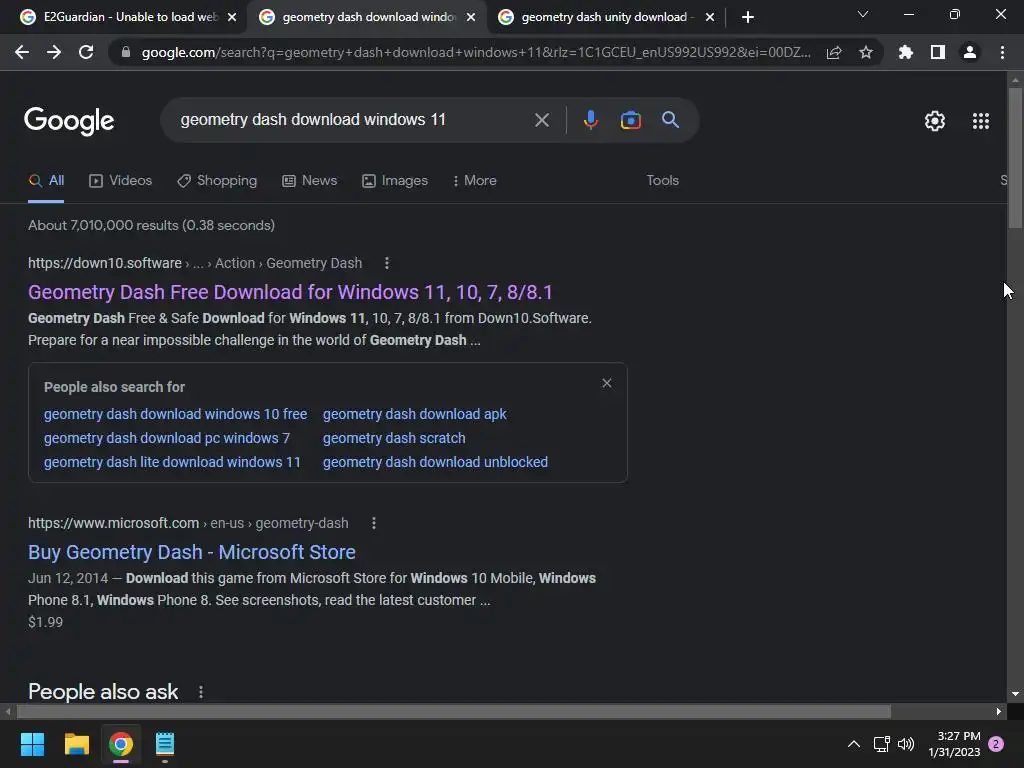Reload the current Google search page
The height and width of the screenshot is (768, 1024).
pyautogui.click(x=86, y=52)
